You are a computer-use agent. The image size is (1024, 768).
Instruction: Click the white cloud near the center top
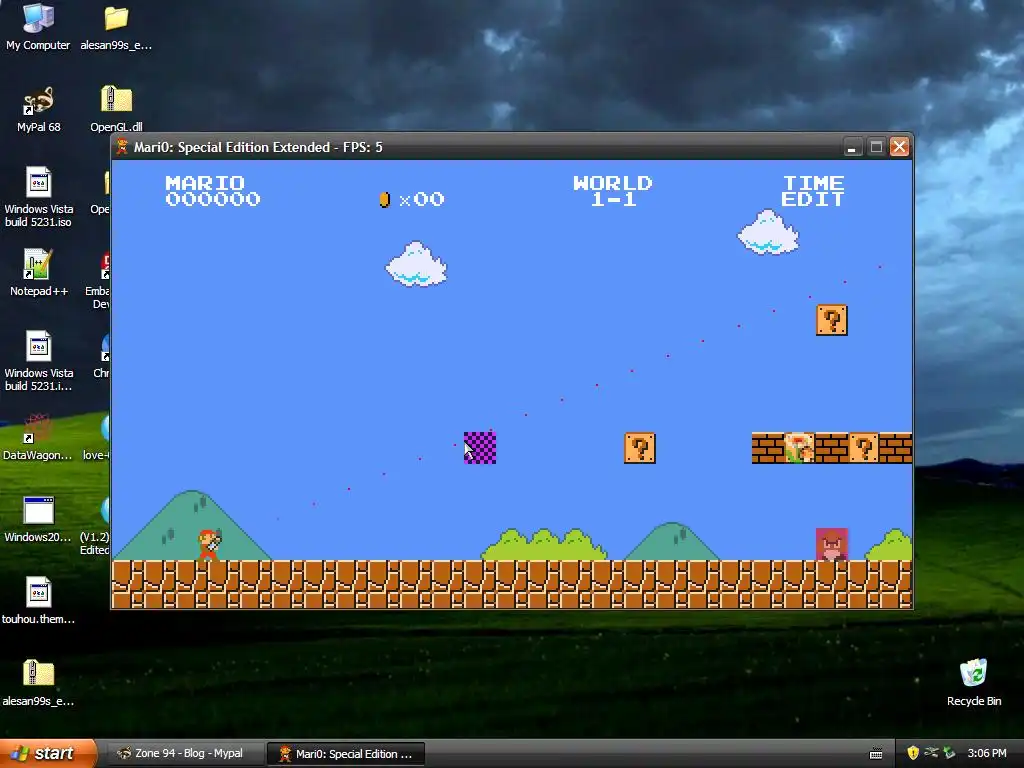point(416,264)
